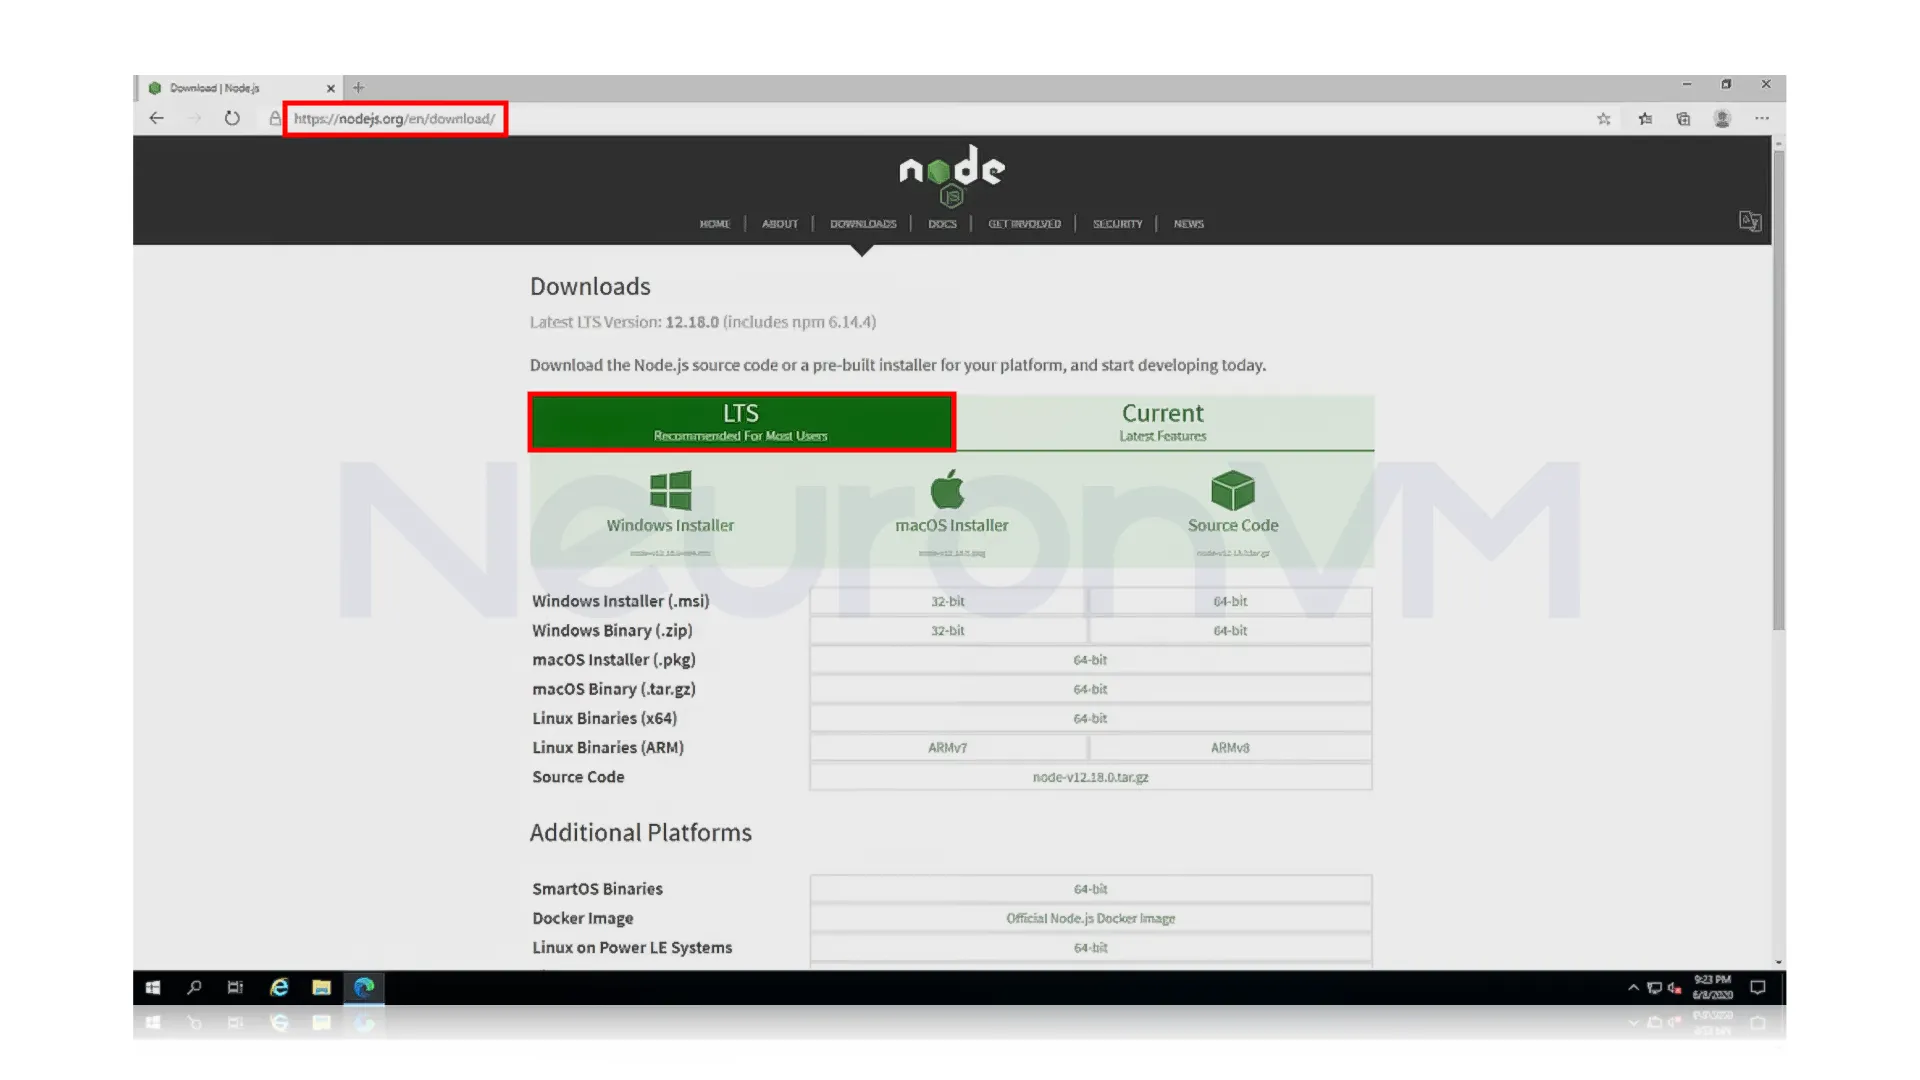Open NEWS in site navigation
The image size is (1920, 1080).
1189,224
